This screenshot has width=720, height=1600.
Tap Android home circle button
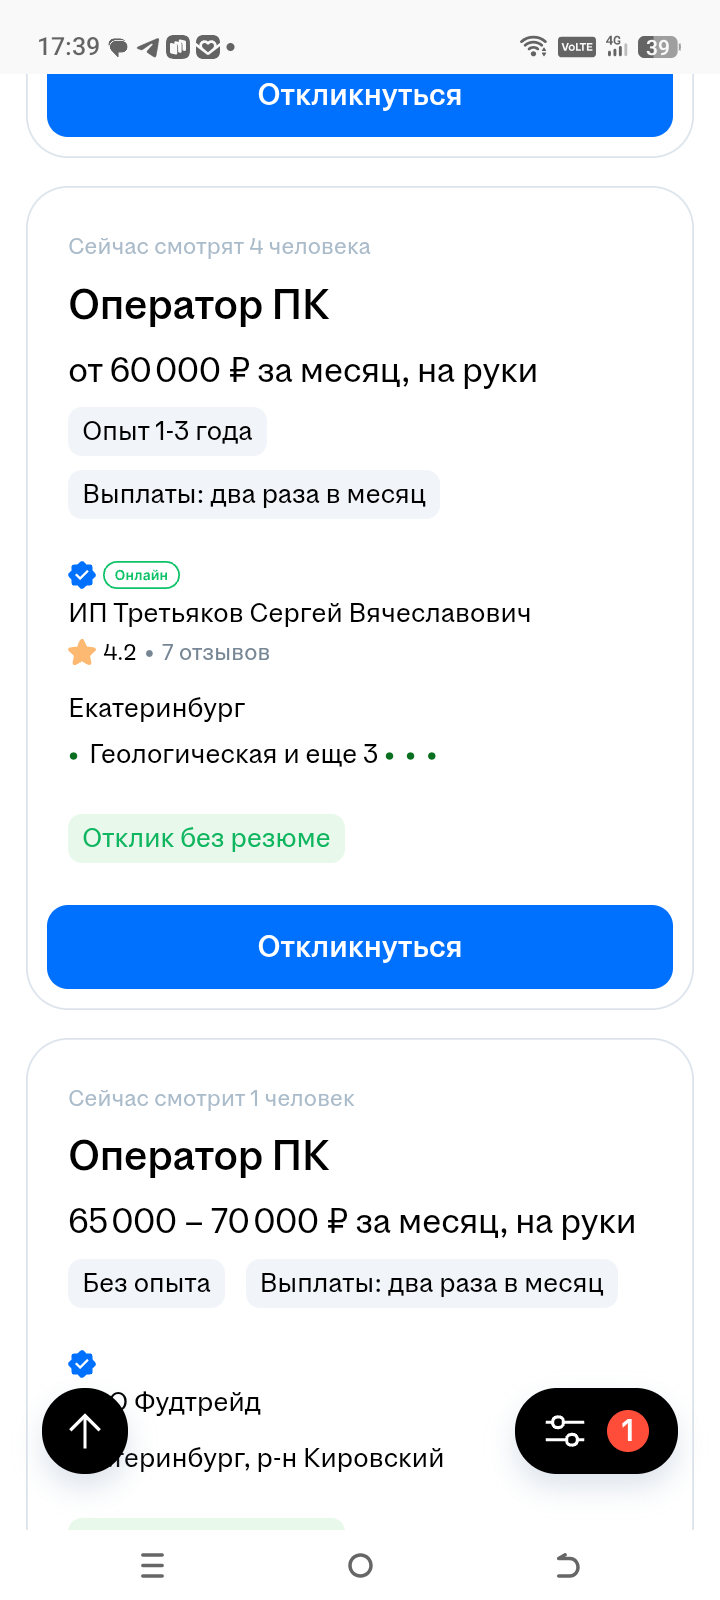pyautogui.click(x=360, y=1565)
